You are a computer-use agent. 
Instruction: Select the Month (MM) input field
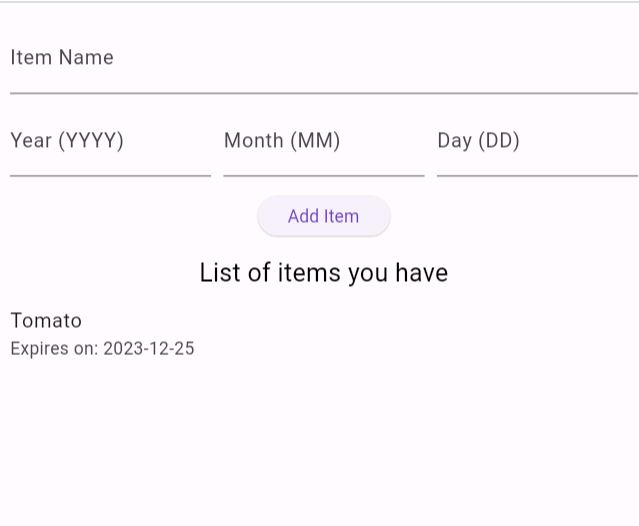(323, 143)
